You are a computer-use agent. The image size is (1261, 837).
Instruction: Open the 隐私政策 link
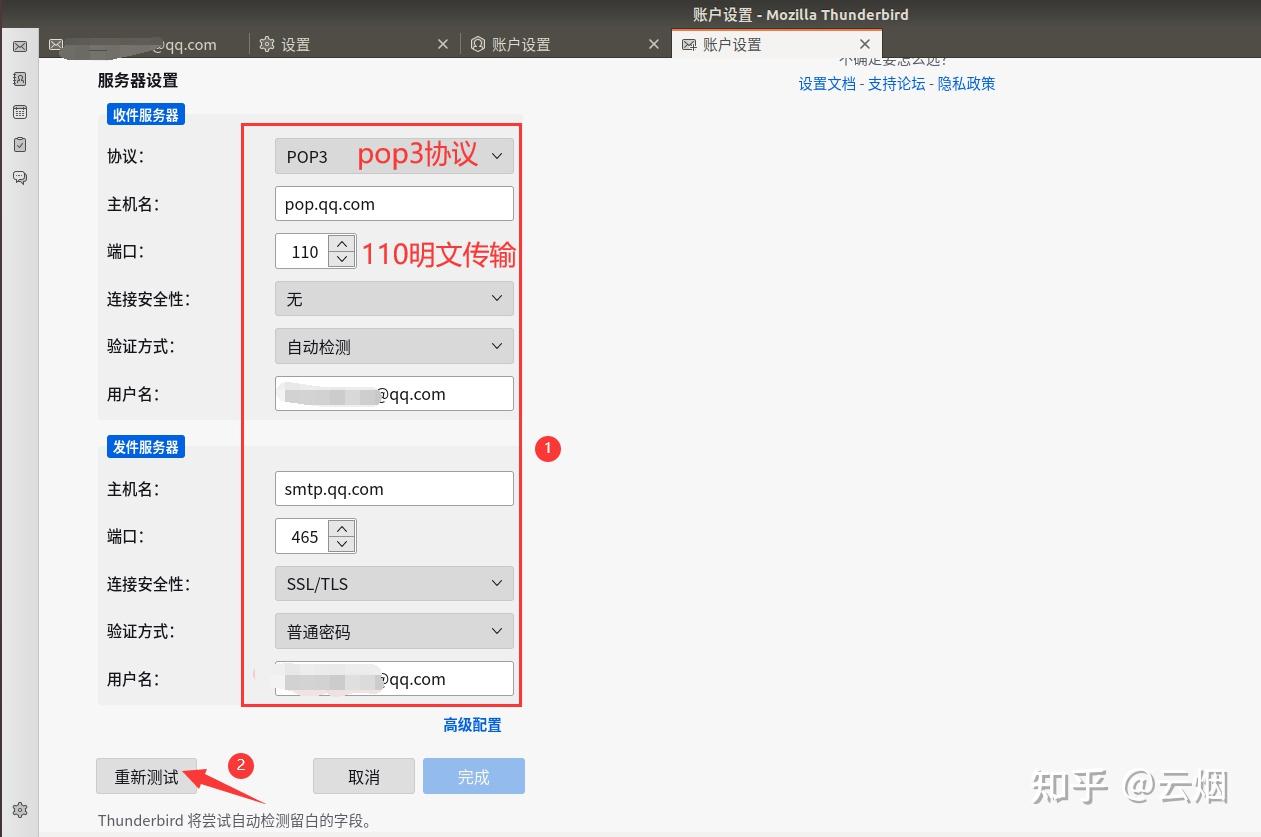(966, 84)
